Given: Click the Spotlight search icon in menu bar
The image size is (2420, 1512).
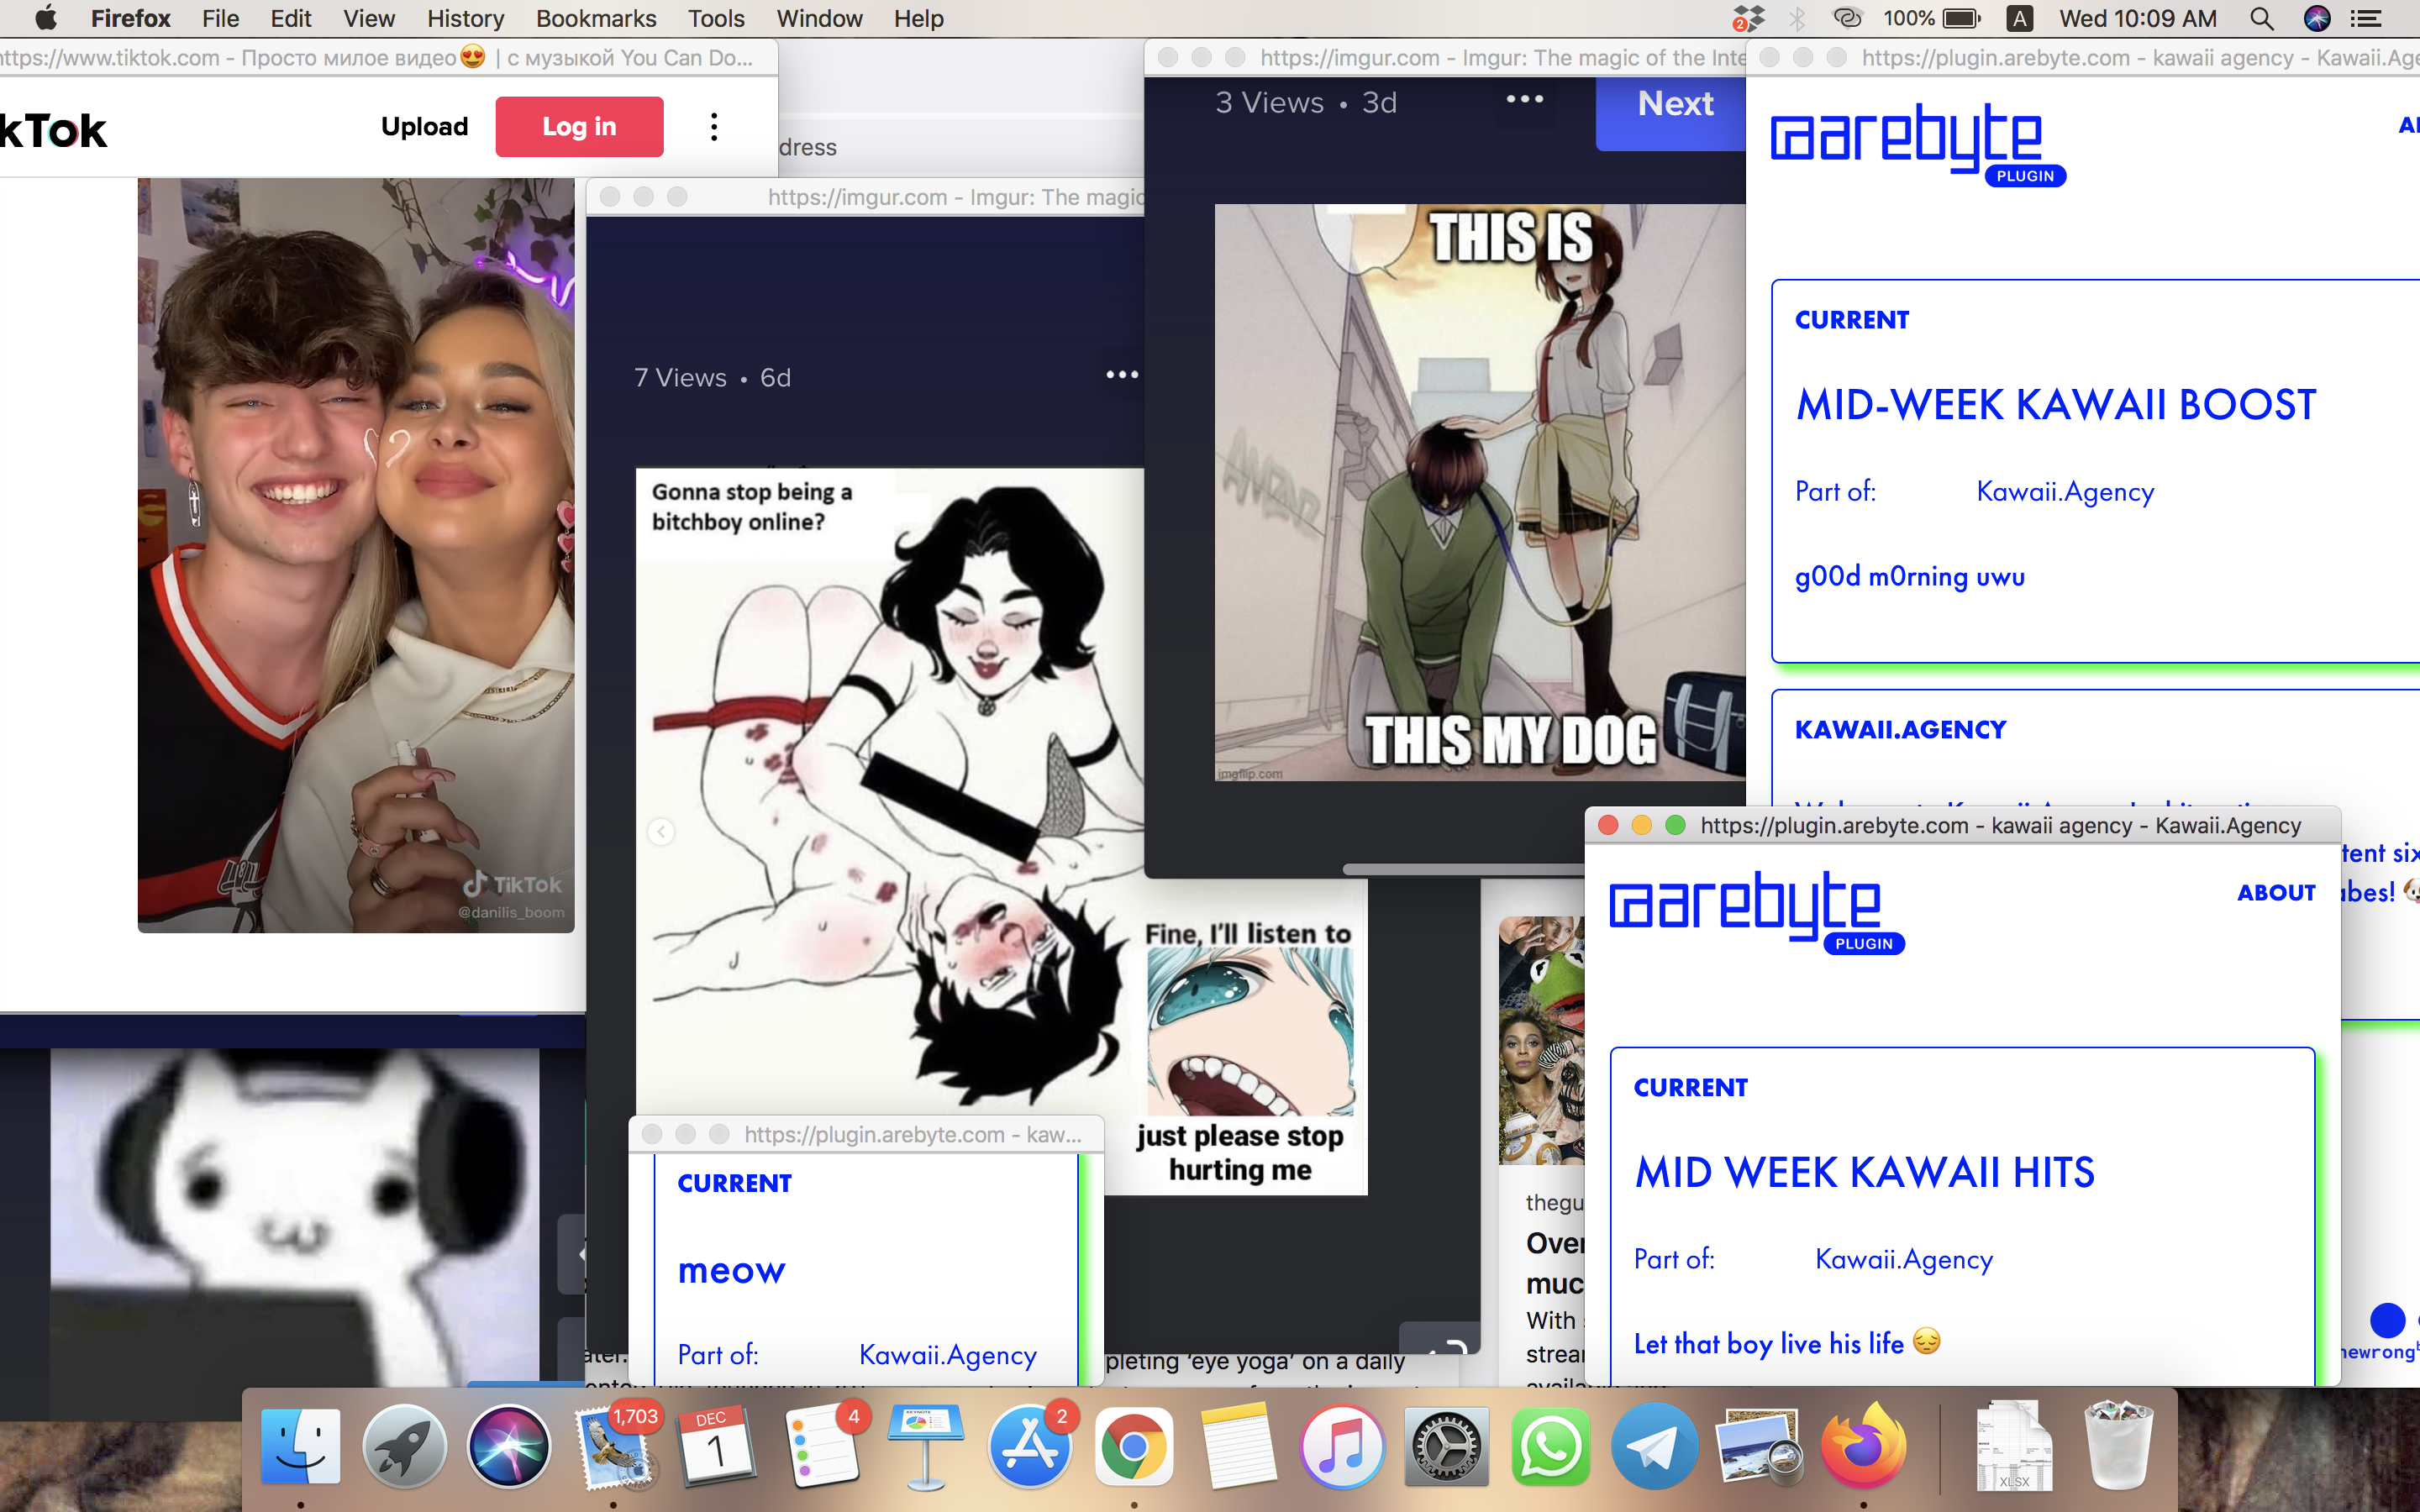Looking at the screenshot, I should [2261, 18].
